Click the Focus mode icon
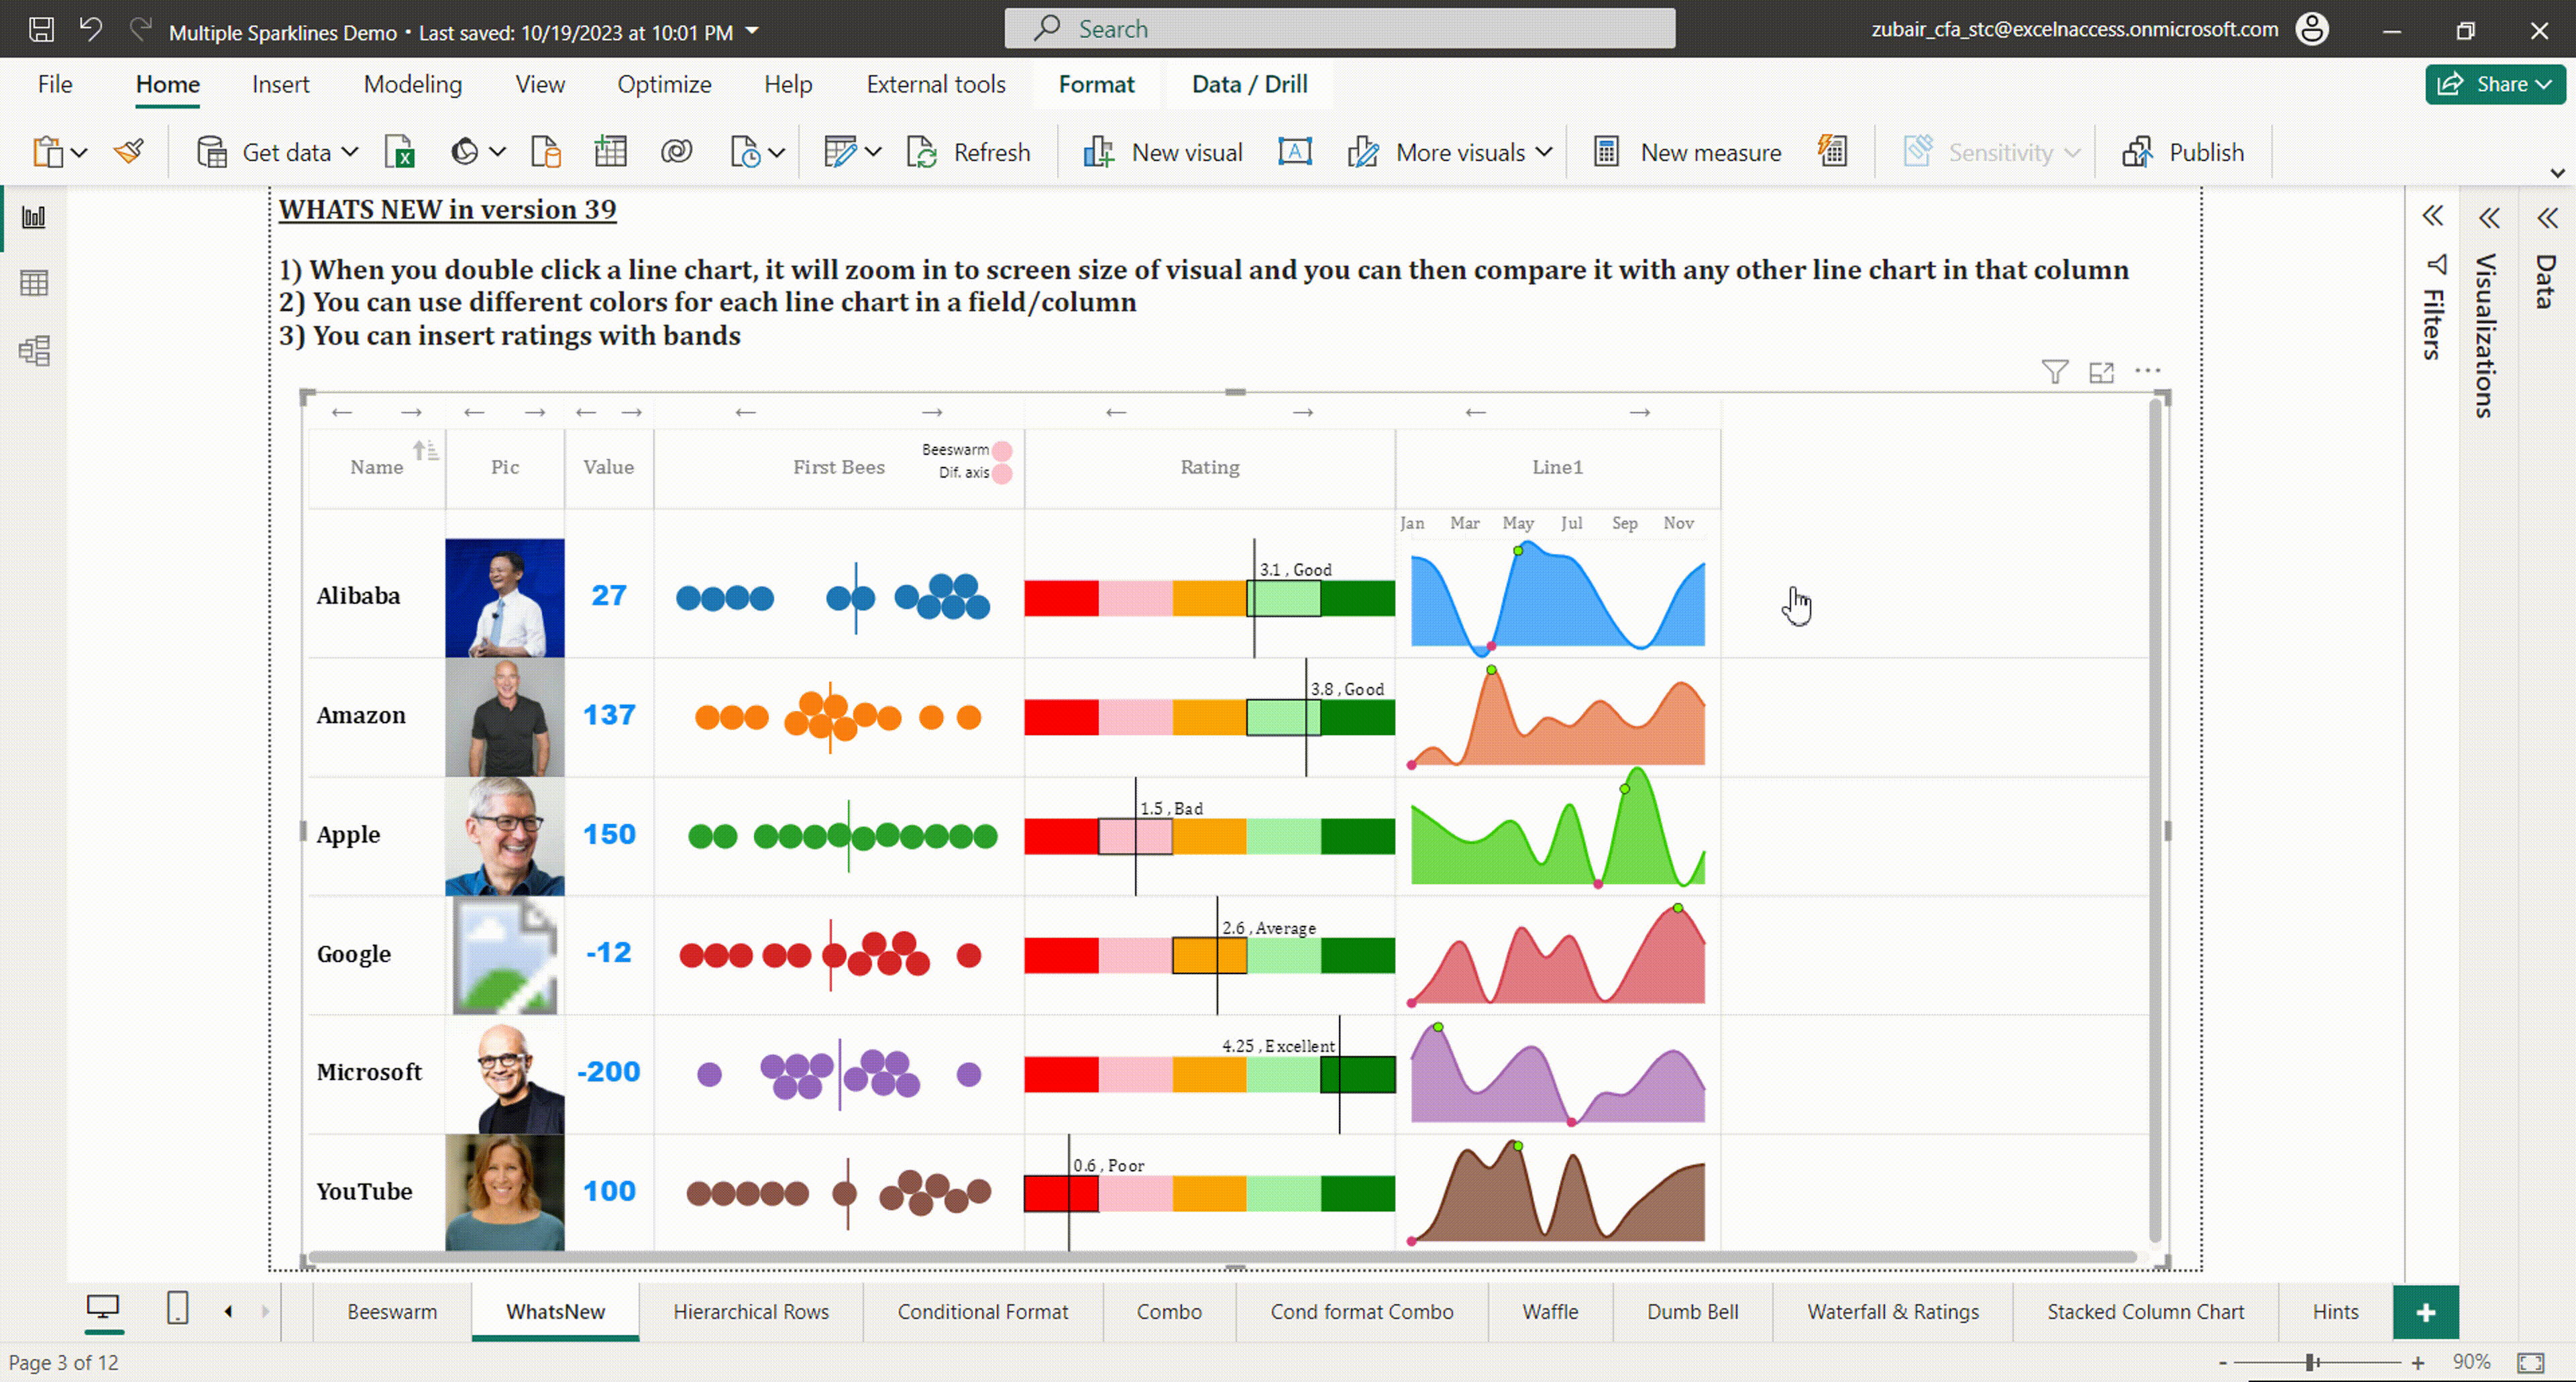This screenshot has height=1382, width=2576. [x=2101, y=372]
